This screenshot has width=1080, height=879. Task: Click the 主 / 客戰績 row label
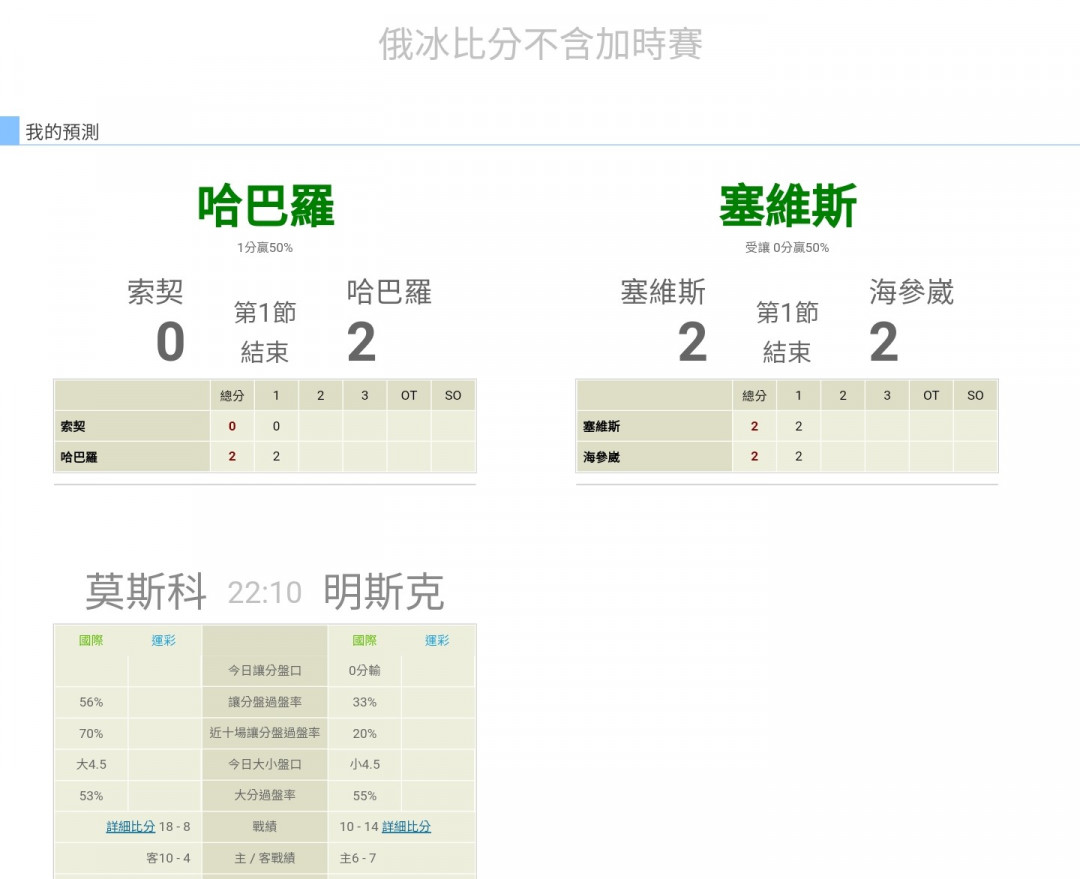coord(265,858)
